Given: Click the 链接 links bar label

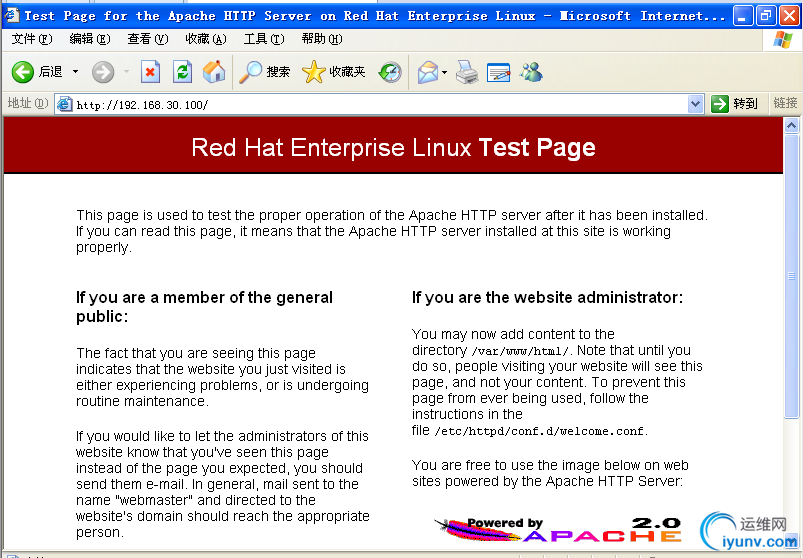Looking at the screenshot, I should click(x=785, y=103).
